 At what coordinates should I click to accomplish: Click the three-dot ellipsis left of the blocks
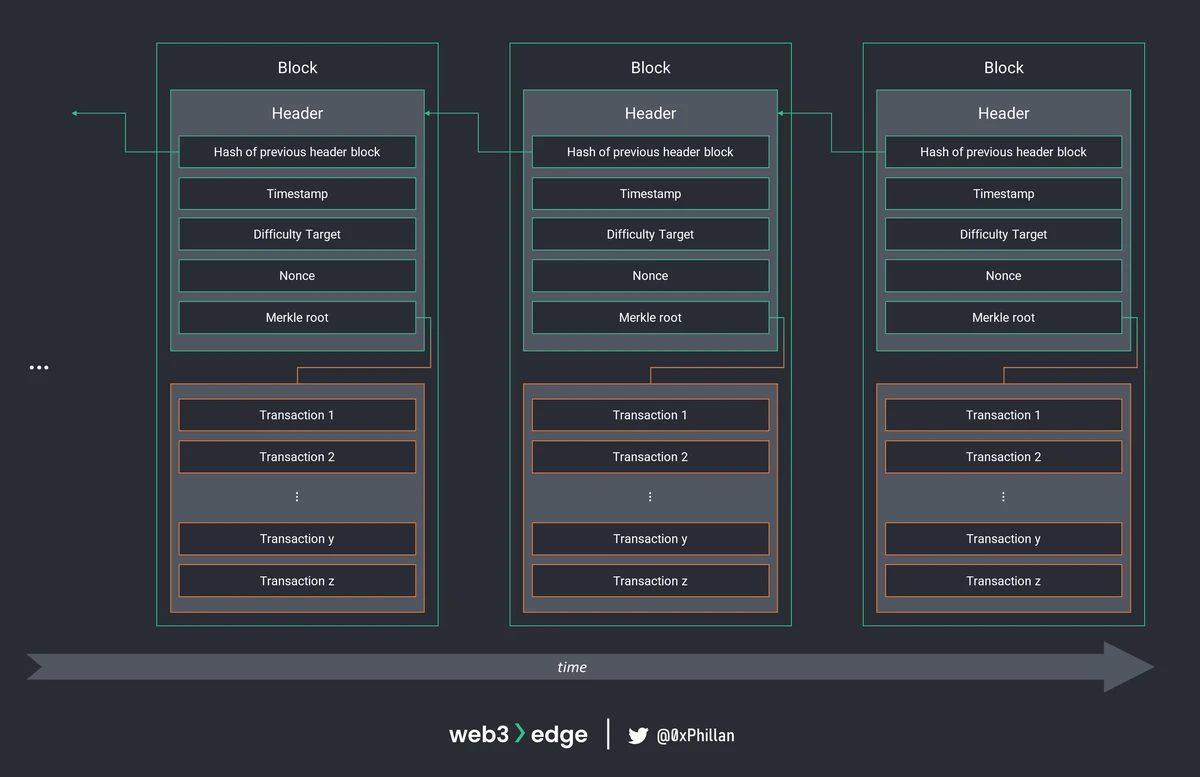[x=38, y=368]
